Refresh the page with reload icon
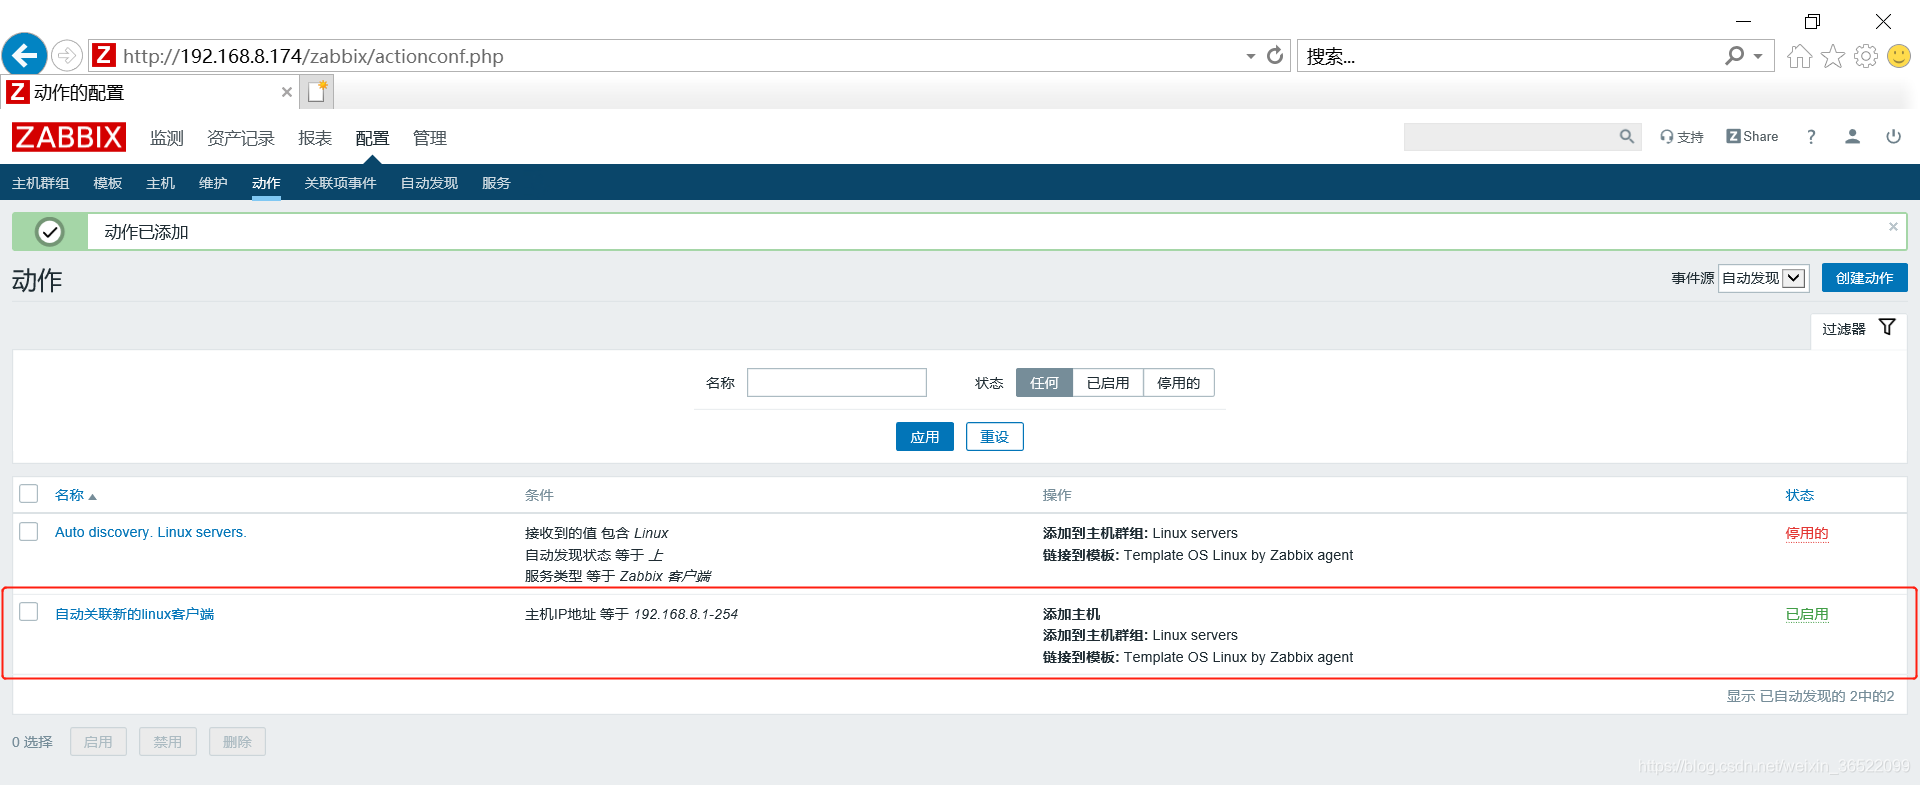This screenshot has width=1920, height=785. 1275,55
